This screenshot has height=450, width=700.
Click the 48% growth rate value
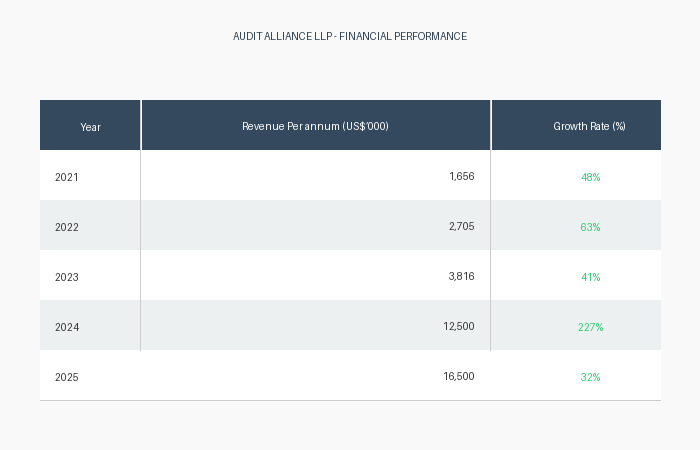point(590,177)
